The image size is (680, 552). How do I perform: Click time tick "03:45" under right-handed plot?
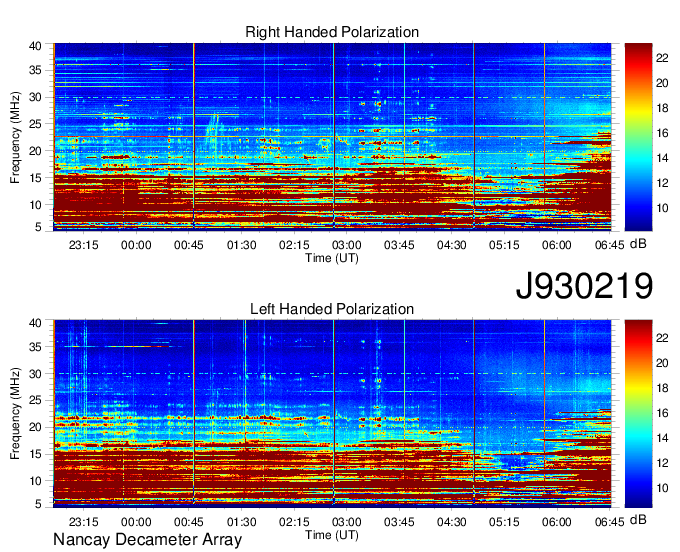399,245
